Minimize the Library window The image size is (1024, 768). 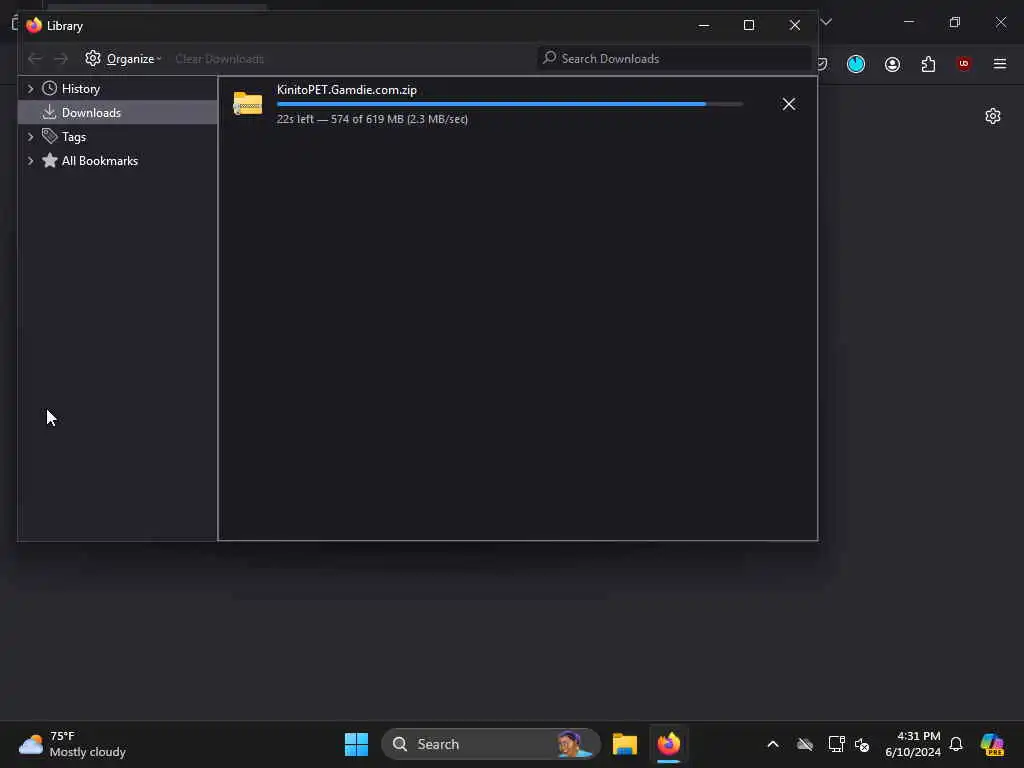[x=704, y=25]
